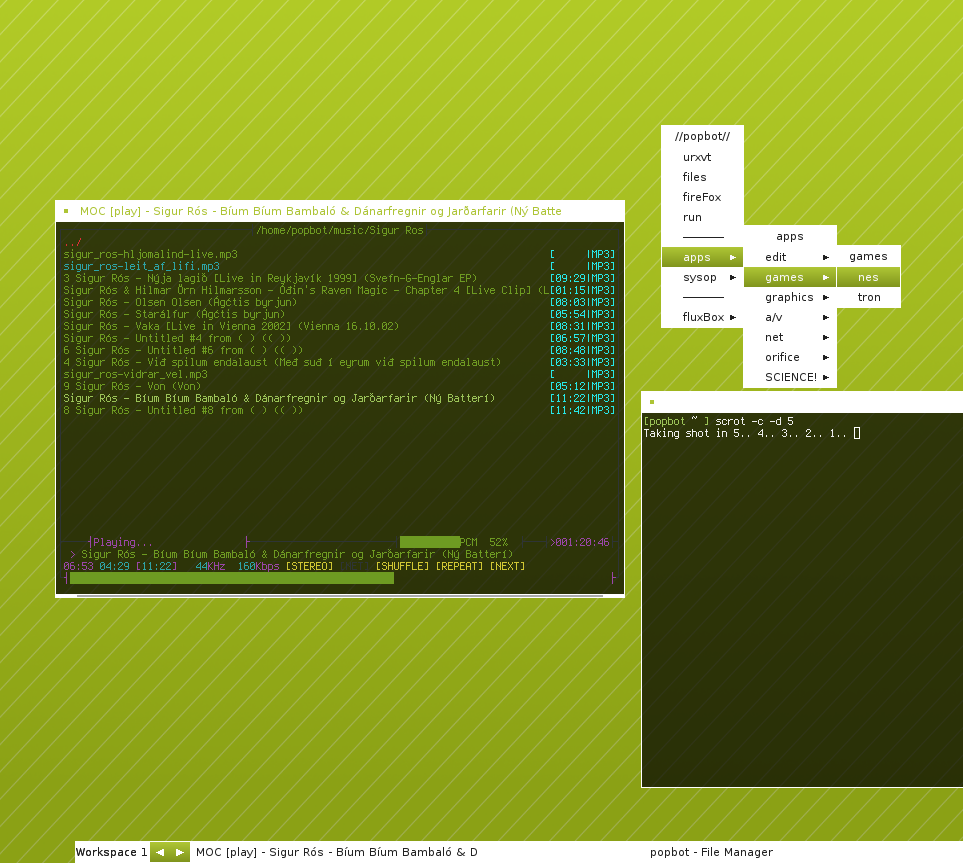Select Untitled #8 track in MOC
Image resolution: width=963 pixels, height=863 pixels.
point(339,410)
